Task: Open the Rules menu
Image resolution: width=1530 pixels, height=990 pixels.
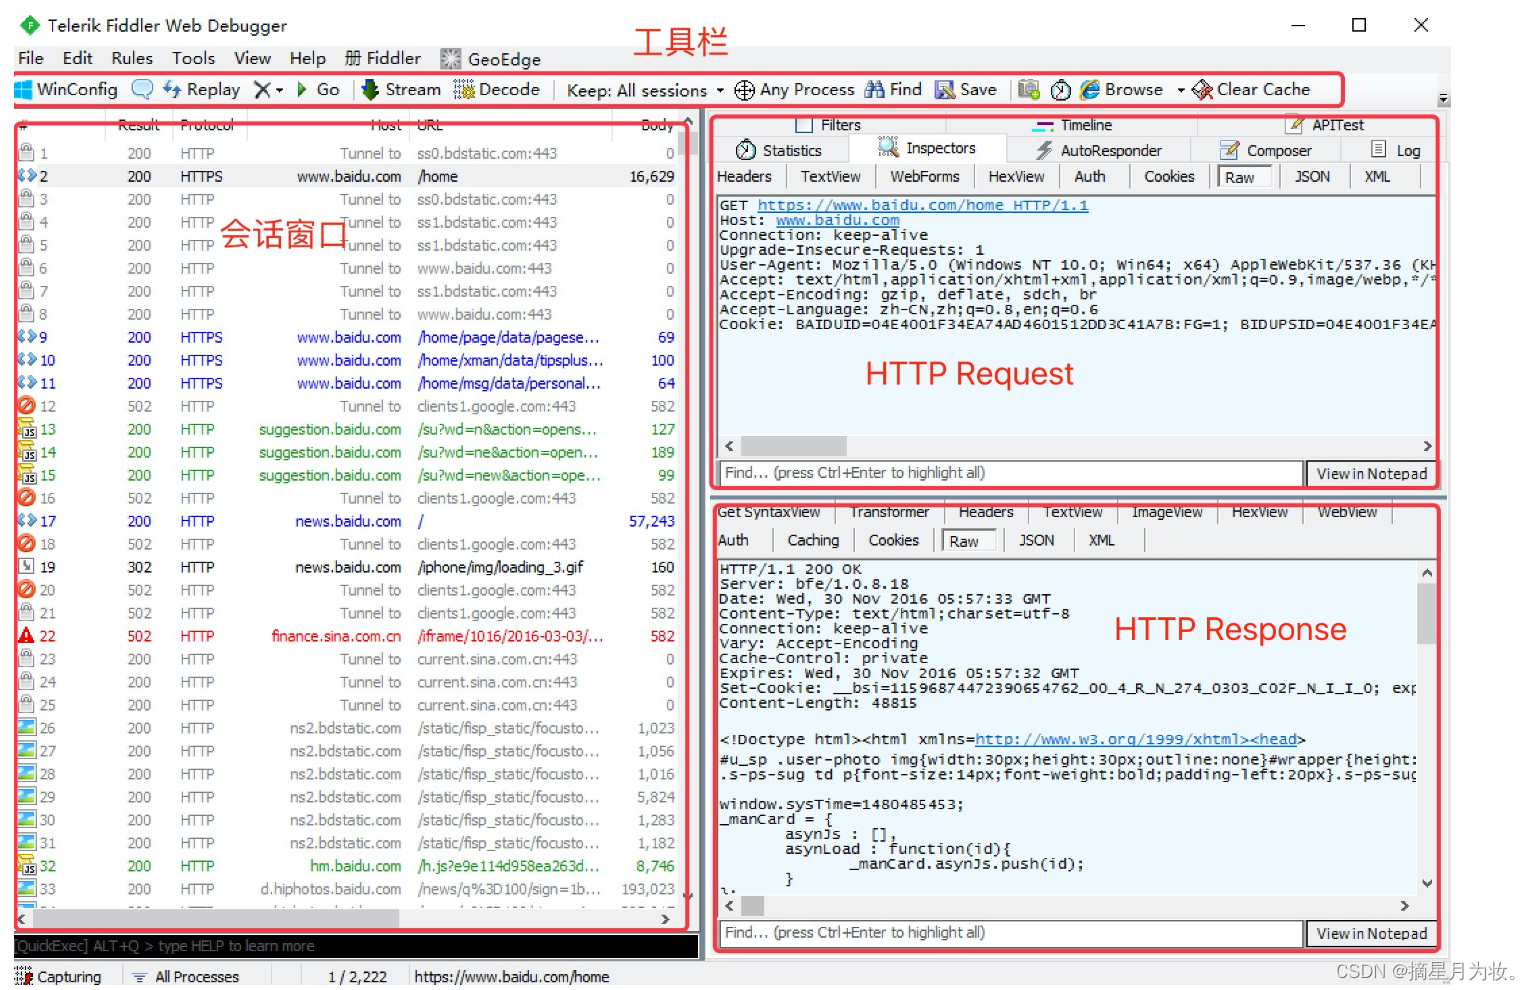Action: (x=132, y=58)
